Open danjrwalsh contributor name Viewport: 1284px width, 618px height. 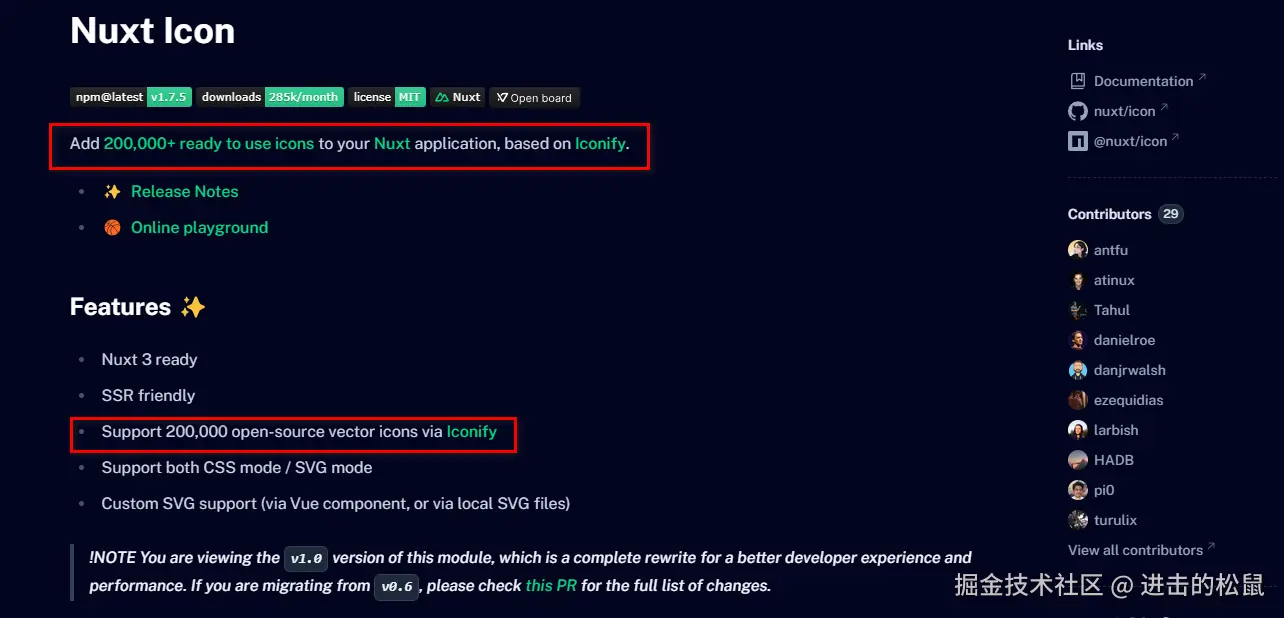click(1130, 370)
